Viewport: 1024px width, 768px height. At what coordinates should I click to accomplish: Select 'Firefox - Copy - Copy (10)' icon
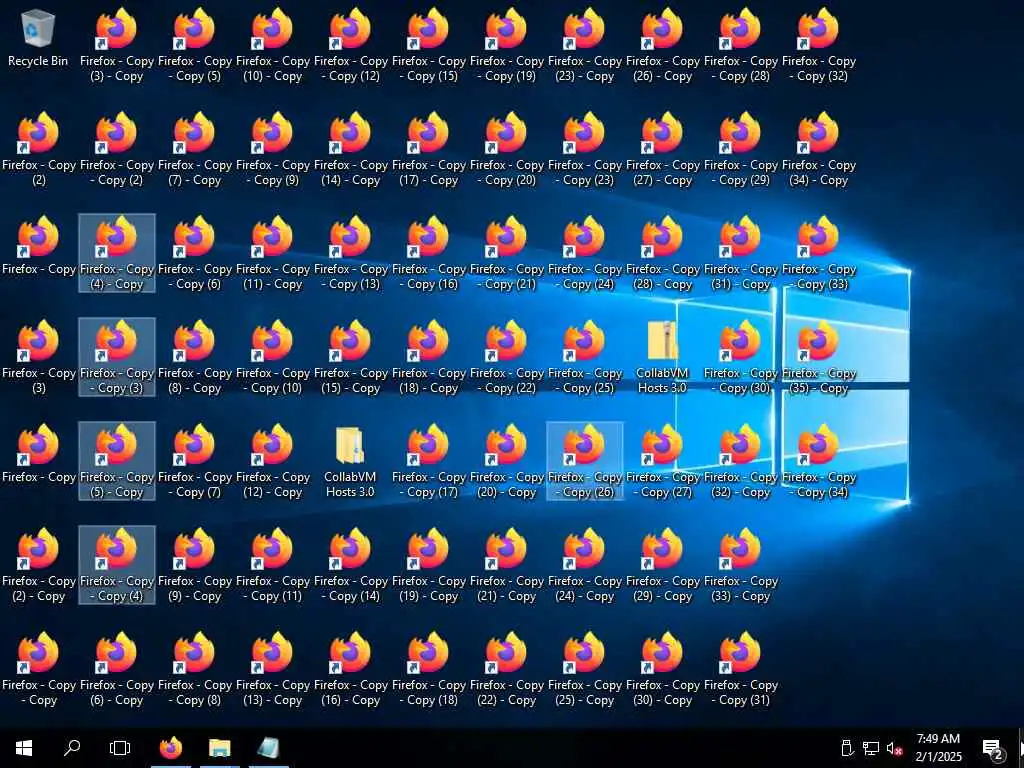coord(272,357)
